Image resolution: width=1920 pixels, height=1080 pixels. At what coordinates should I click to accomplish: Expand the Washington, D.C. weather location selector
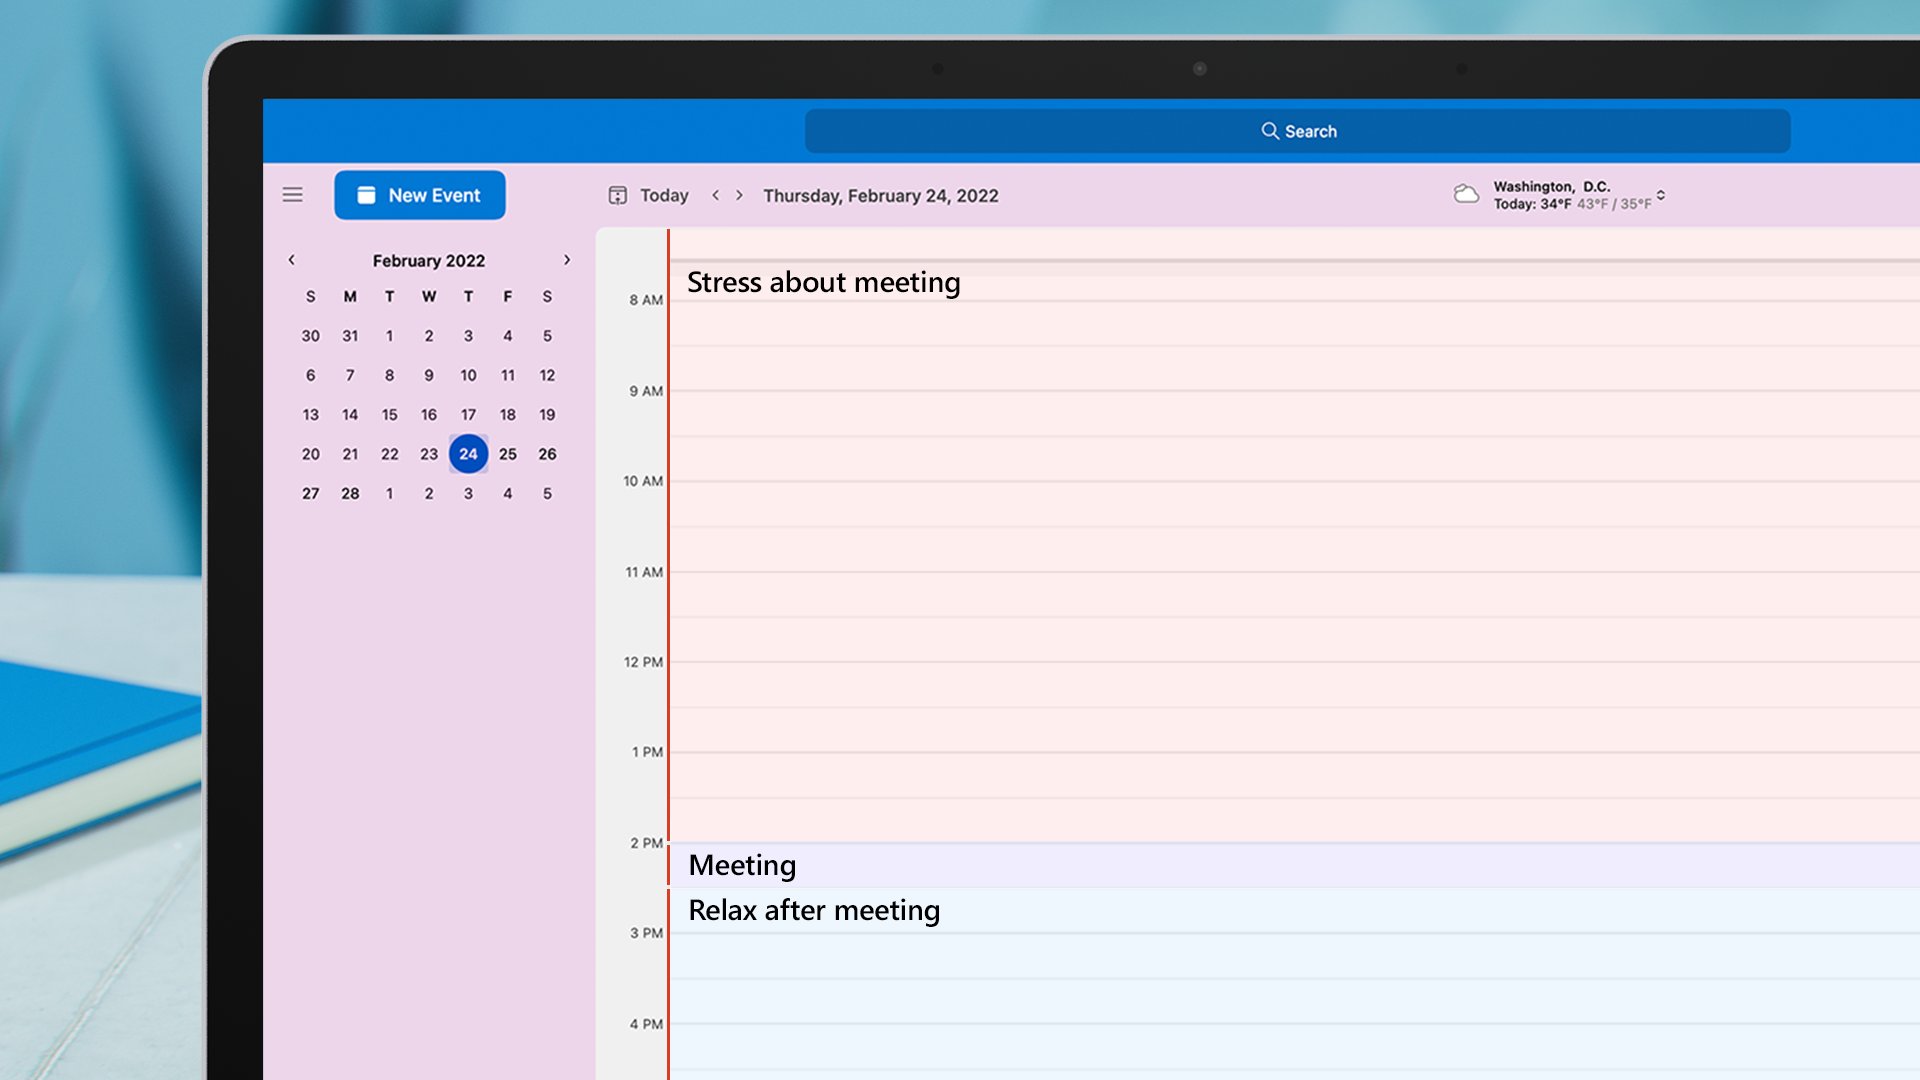point(1661,195)
